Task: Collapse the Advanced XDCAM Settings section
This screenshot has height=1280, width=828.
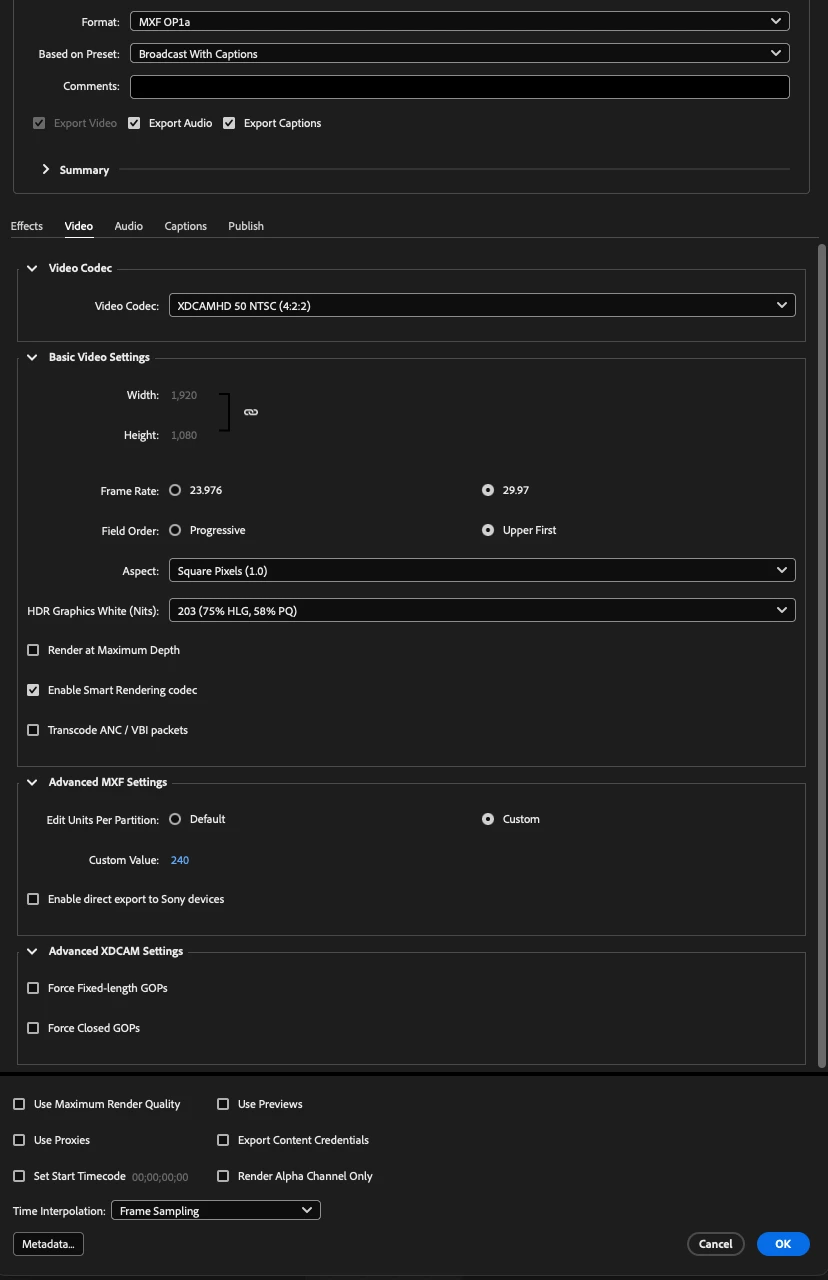Action: point(32,951)
